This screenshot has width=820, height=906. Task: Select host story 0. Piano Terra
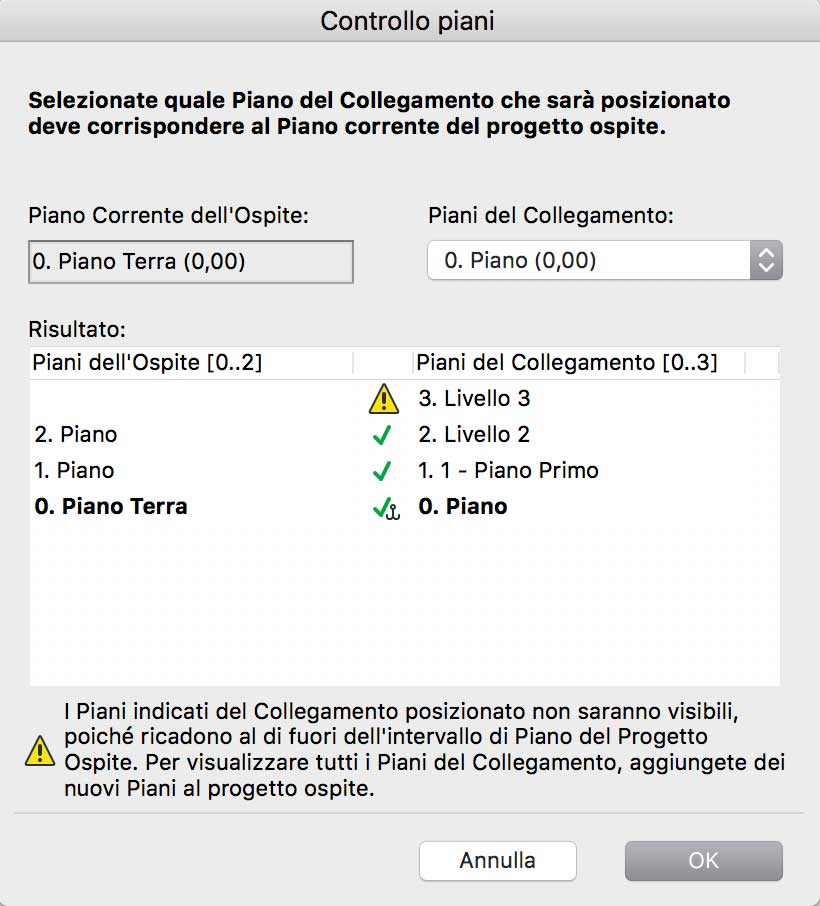tap(111, 507)
